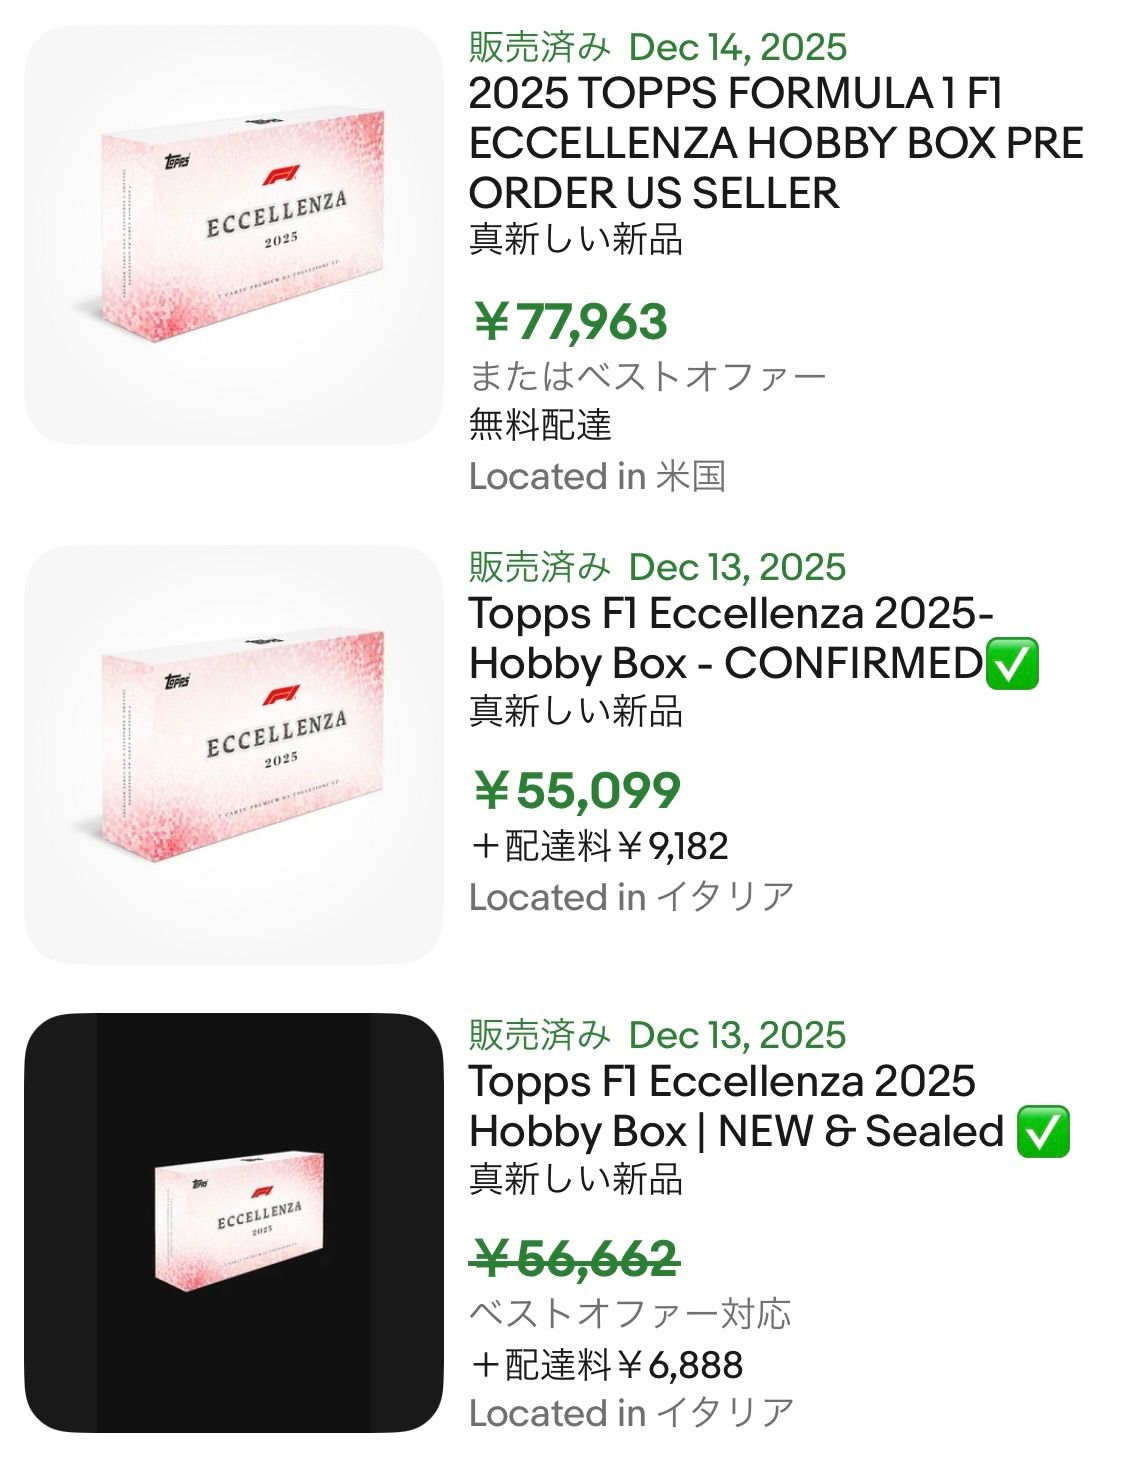Open the Eccellenza thumbnail of the ¥55,099 listing

[x=233, y=755]
